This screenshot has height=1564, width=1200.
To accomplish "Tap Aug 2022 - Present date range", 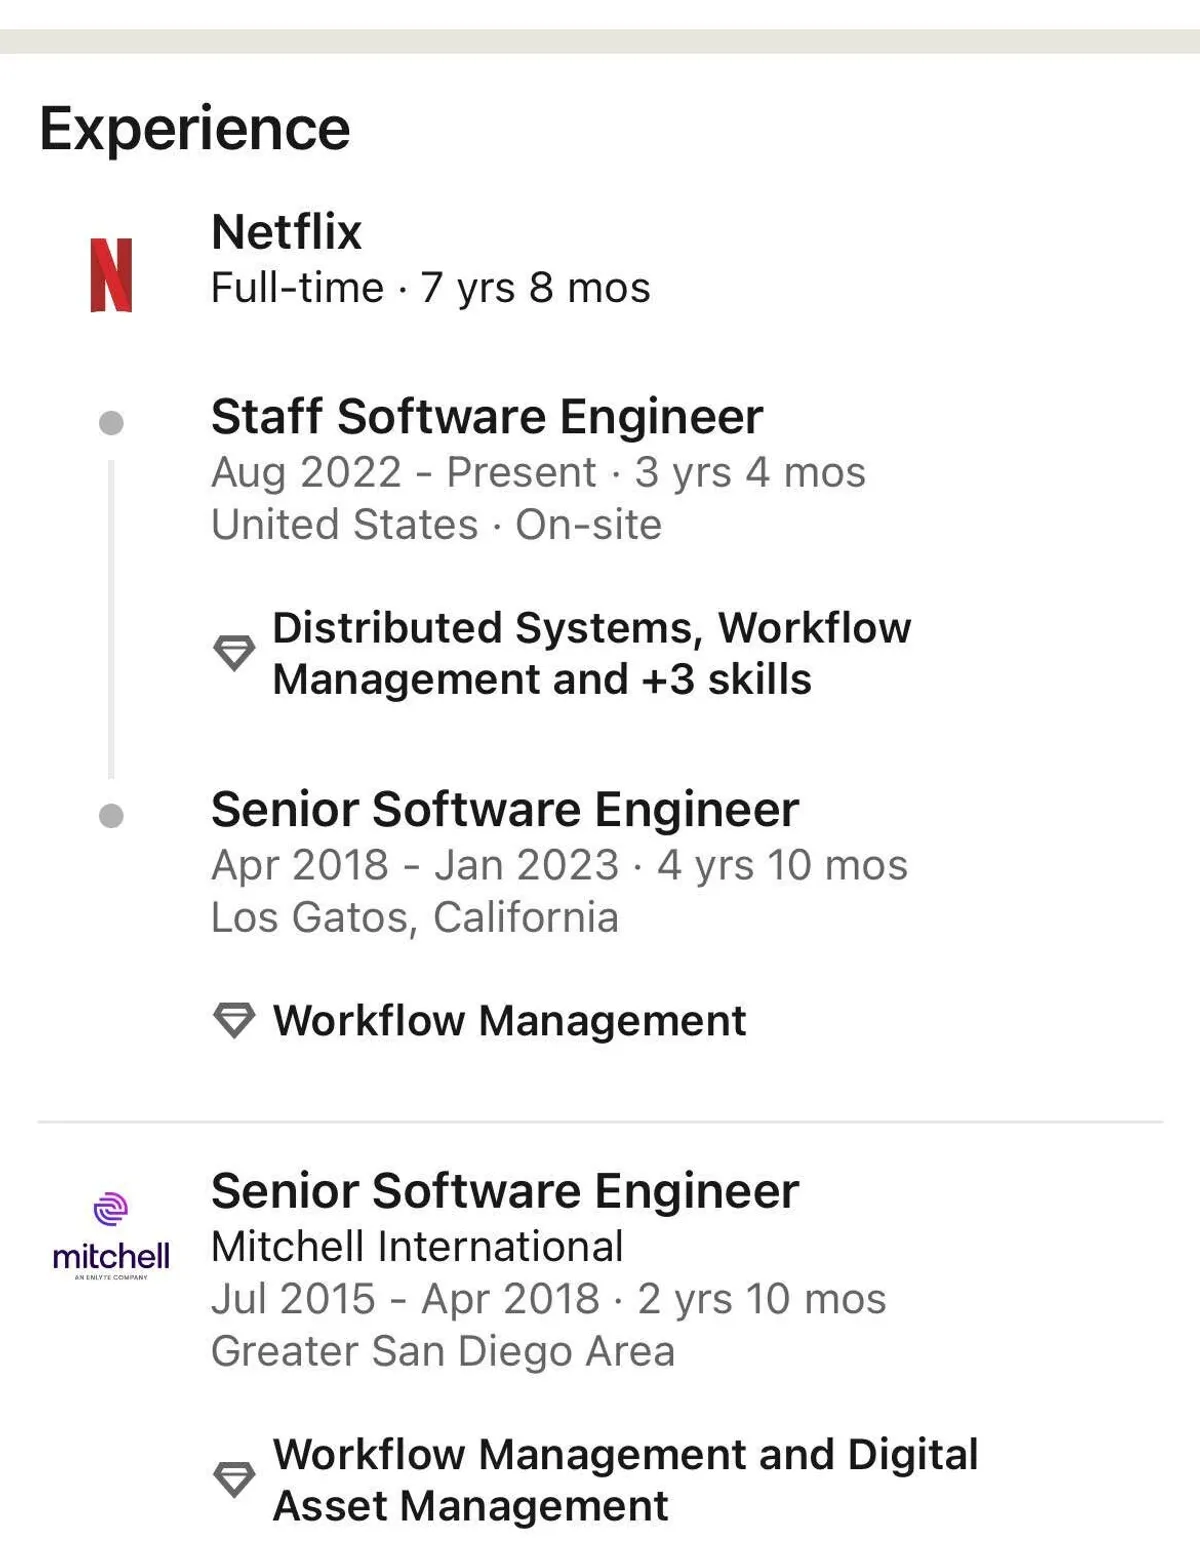I will tap(403, 473).
